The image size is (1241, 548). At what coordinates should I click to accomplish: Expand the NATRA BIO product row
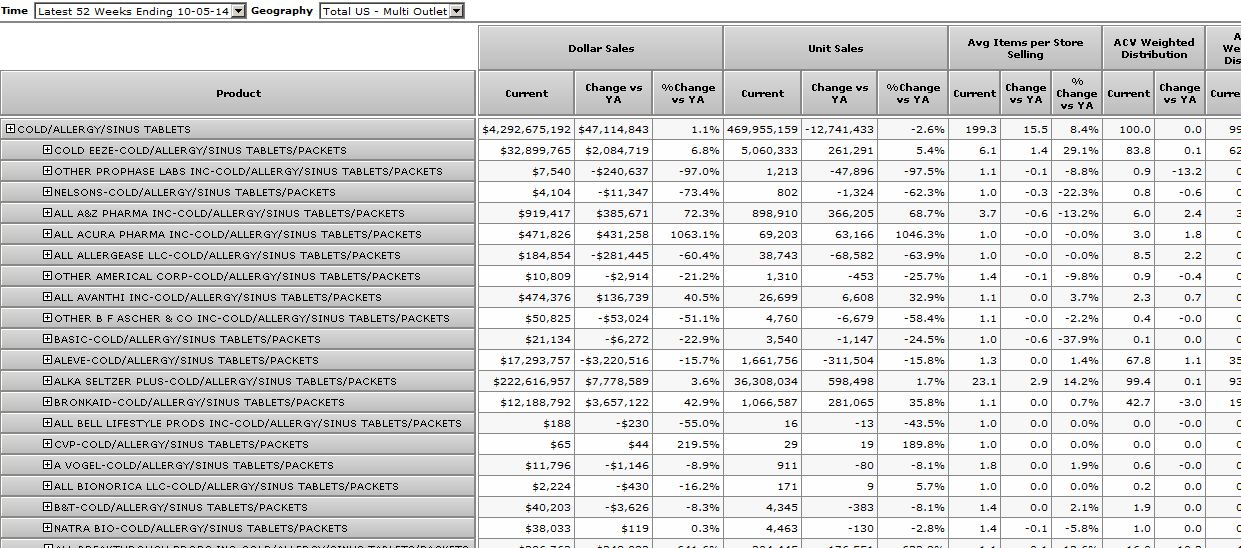coord(47,528)
